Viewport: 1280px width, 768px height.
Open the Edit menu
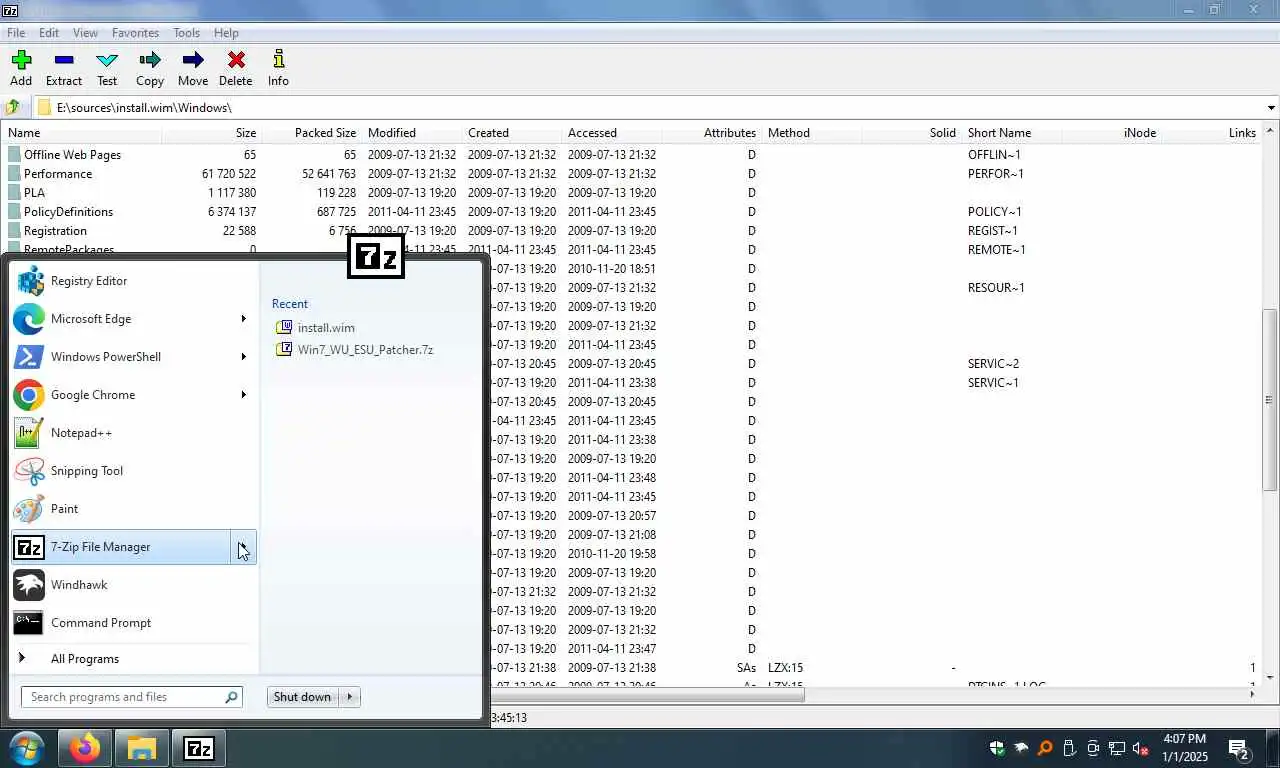click(x=49, y=33)
